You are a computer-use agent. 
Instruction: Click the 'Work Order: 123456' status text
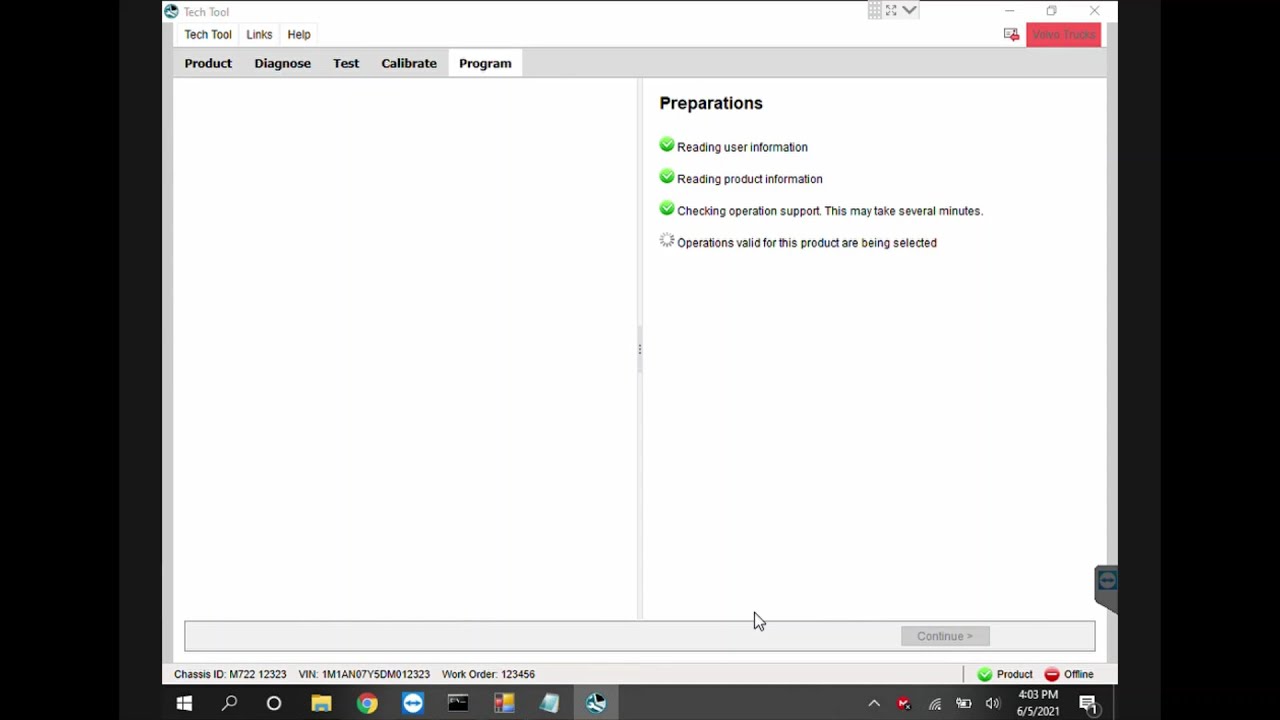(x=488, y=674)
